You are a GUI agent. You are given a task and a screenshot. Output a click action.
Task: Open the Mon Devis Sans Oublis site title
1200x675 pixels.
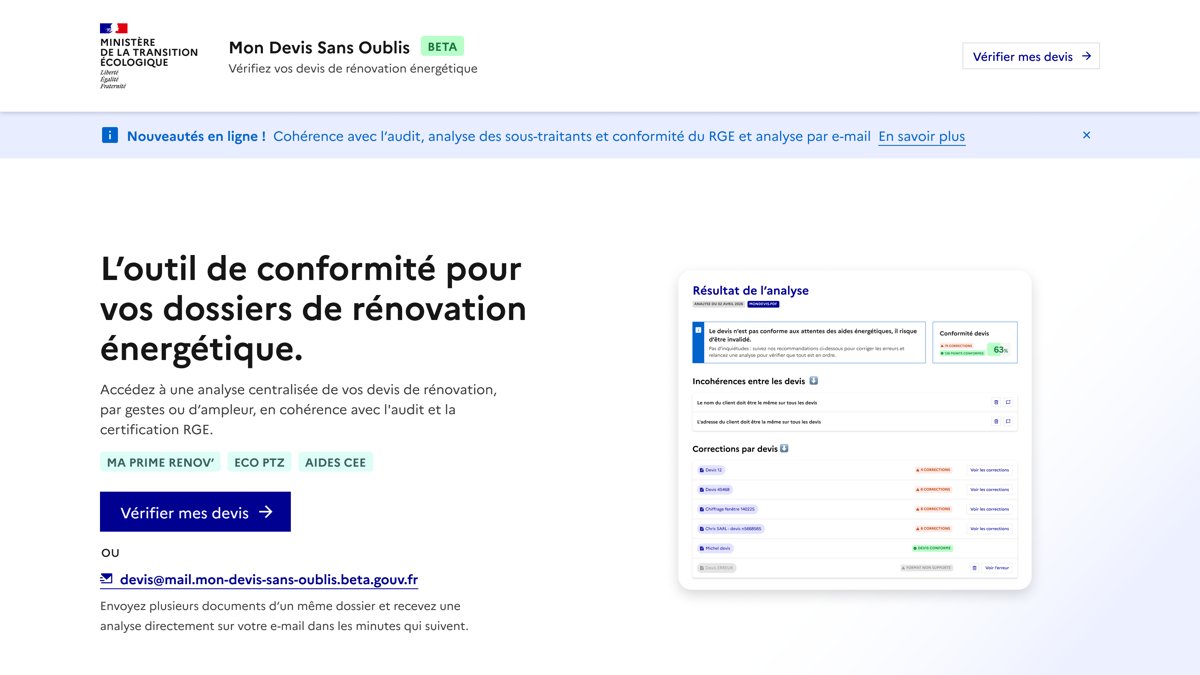(319, 47)
